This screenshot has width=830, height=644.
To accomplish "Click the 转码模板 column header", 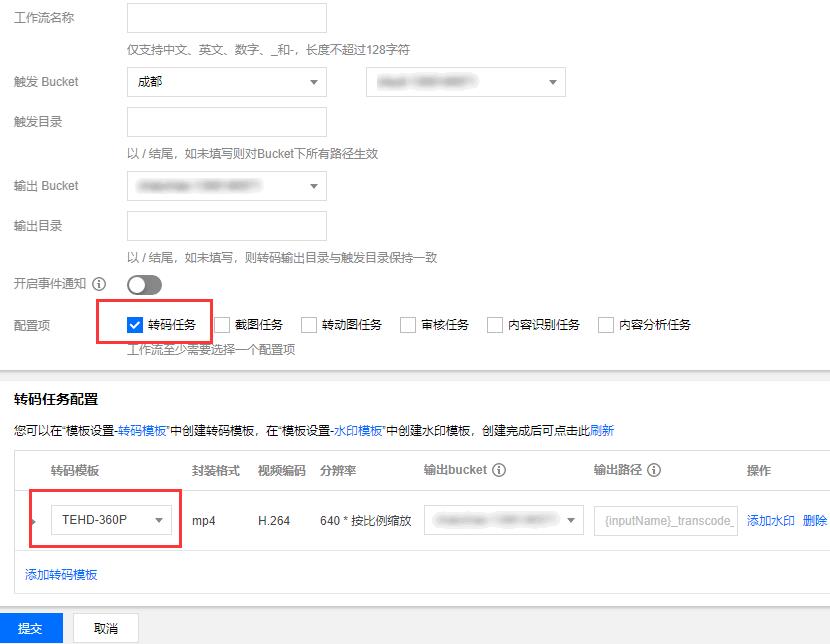I will pyautogui.click(x=75, y=470).
